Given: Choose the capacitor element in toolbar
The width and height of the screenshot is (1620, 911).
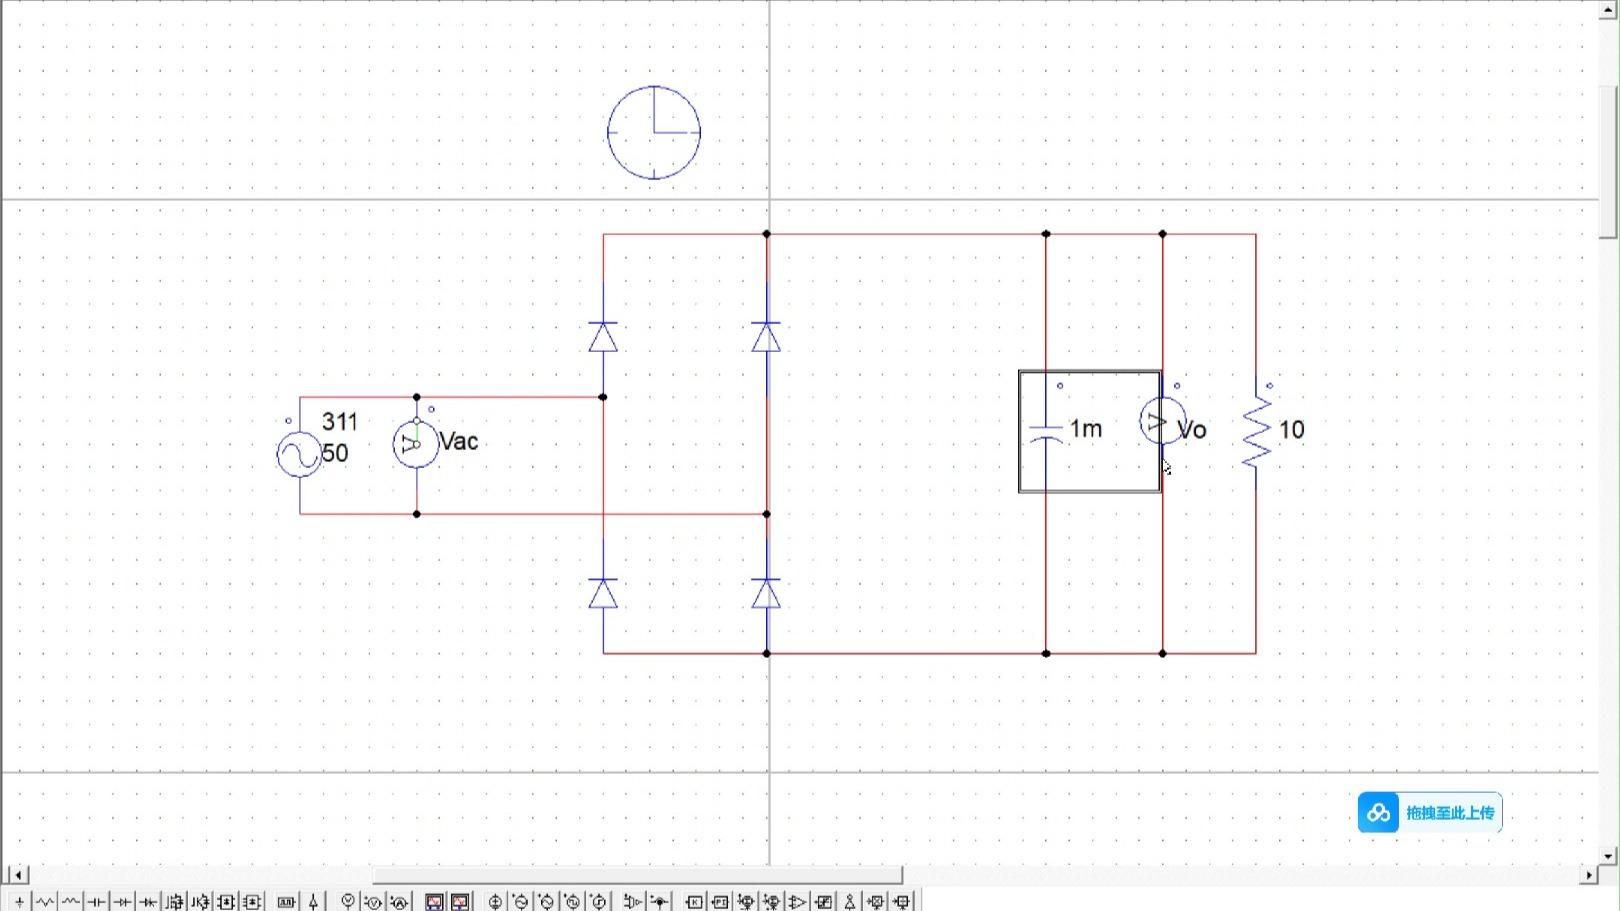Looking at the screenshot, I should coord(97,901).
